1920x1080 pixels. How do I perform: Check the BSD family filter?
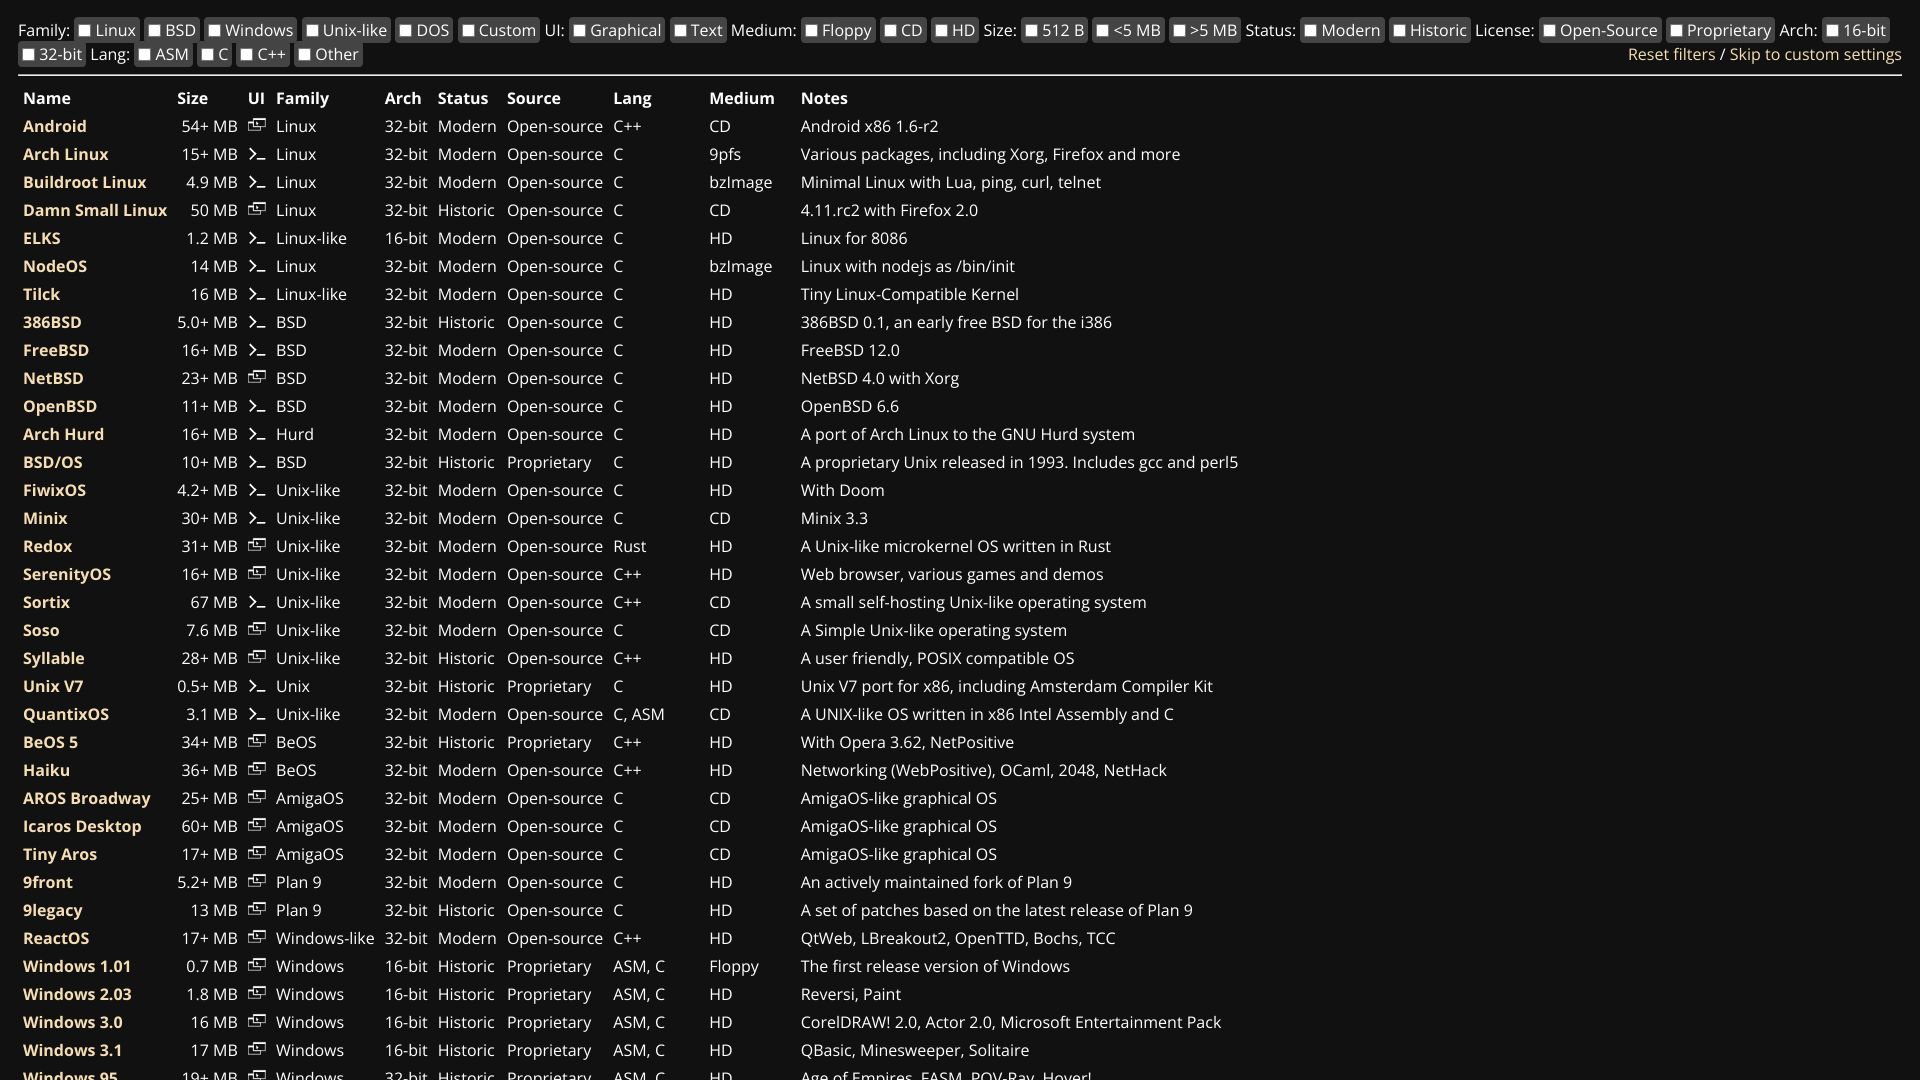tap(155, 31)
